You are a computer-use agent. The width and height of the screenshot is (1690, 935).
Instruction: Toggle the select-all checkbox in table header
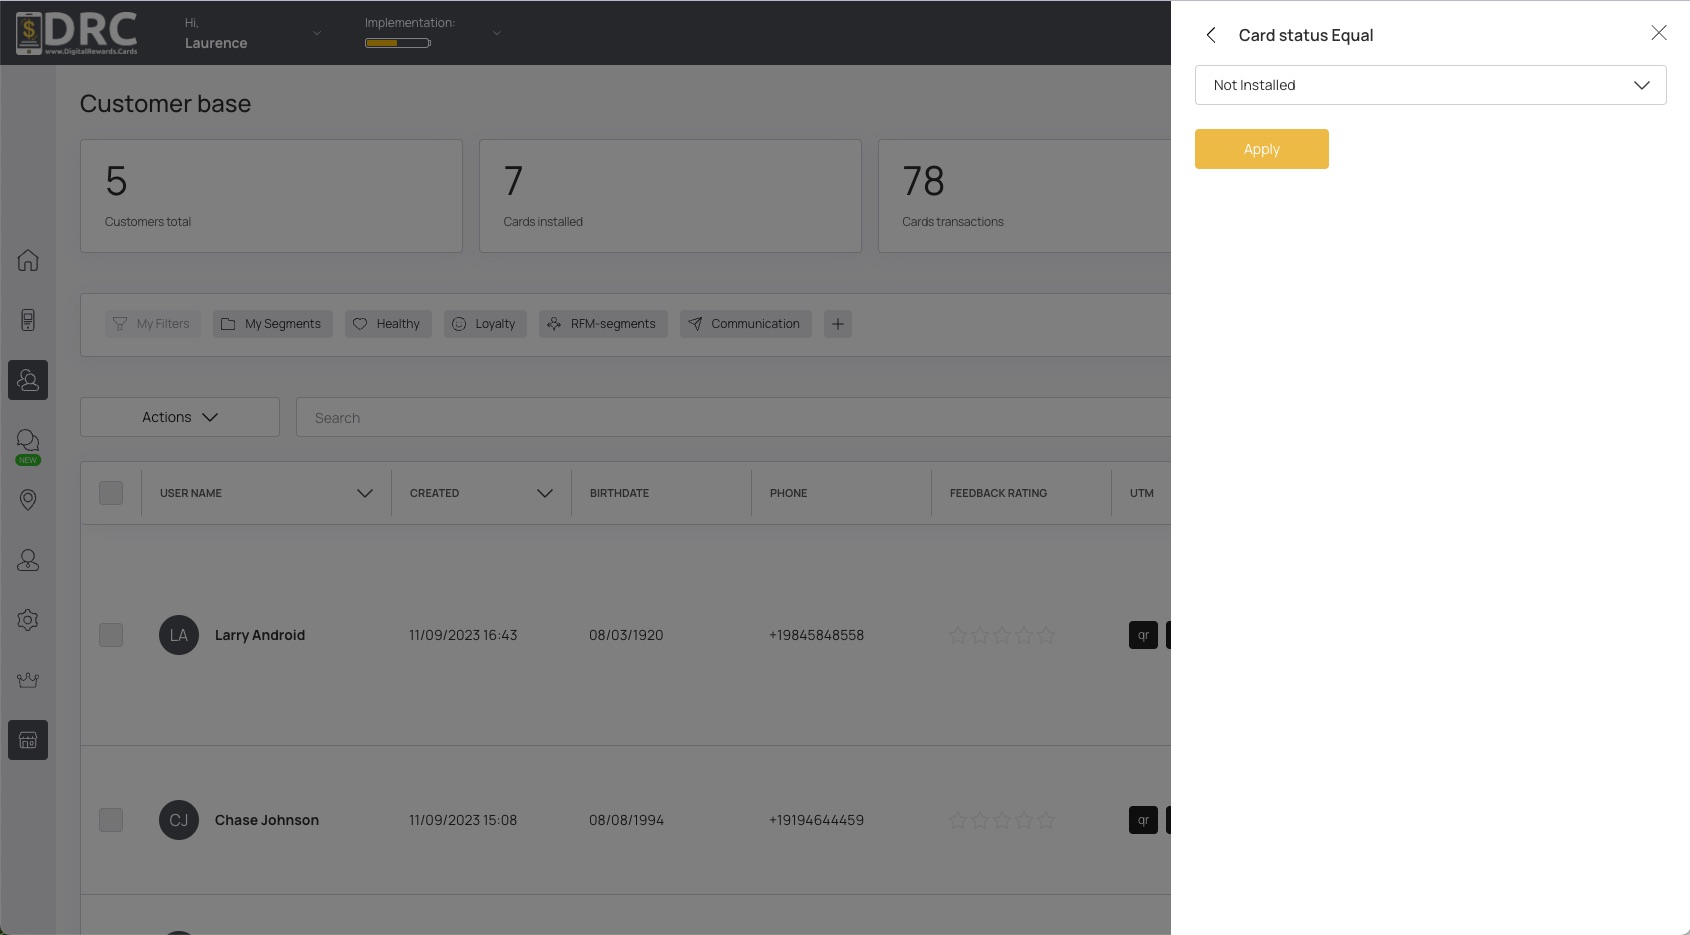(111, 493)
